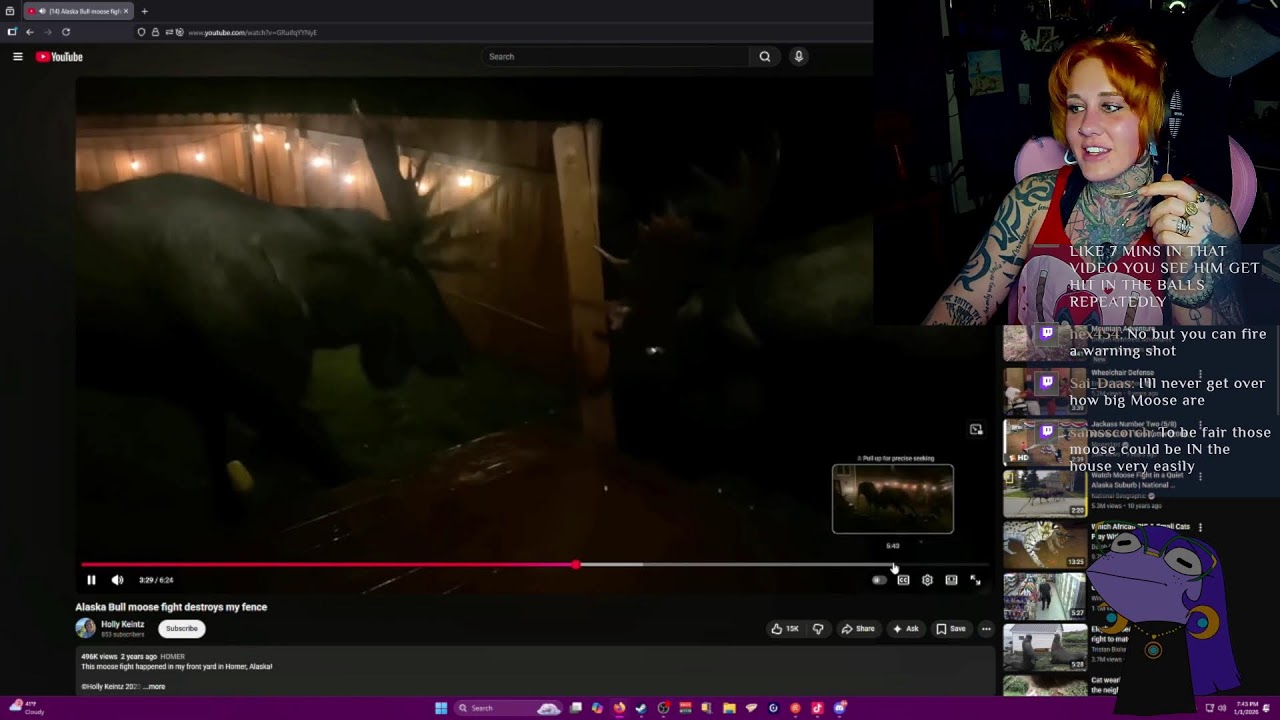Open the taskbar weather widget
Viewport: 1280px width, 720px height.
click(x=28, y=708)
